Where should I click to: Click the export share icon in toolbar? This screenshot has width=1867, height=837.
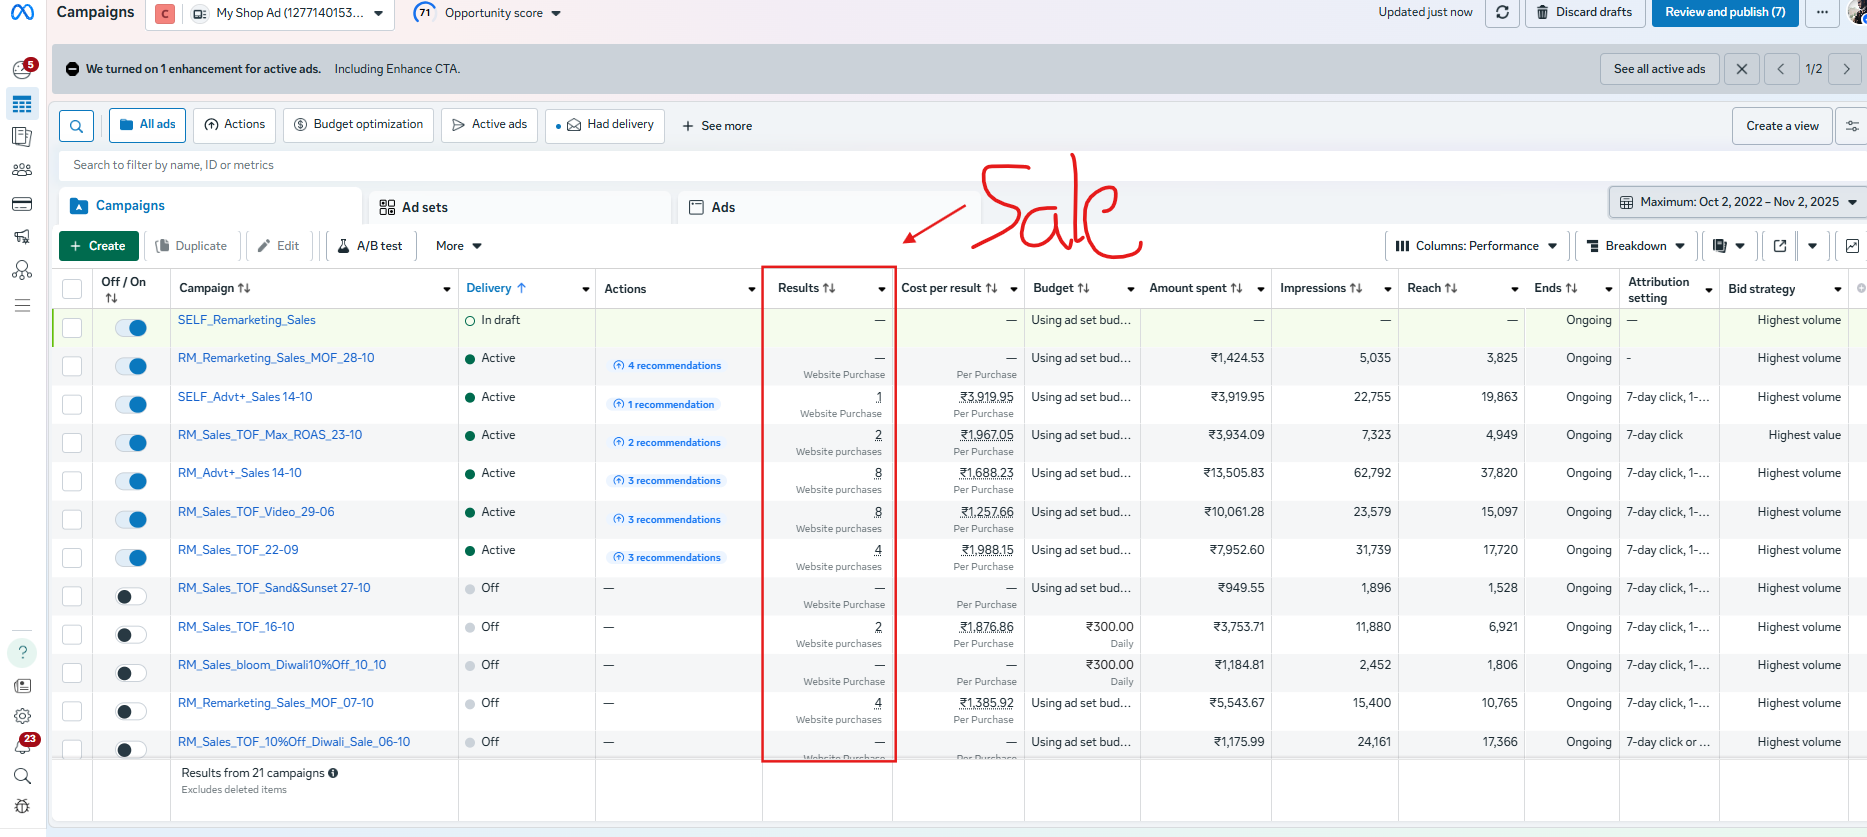coord(1780,246)
